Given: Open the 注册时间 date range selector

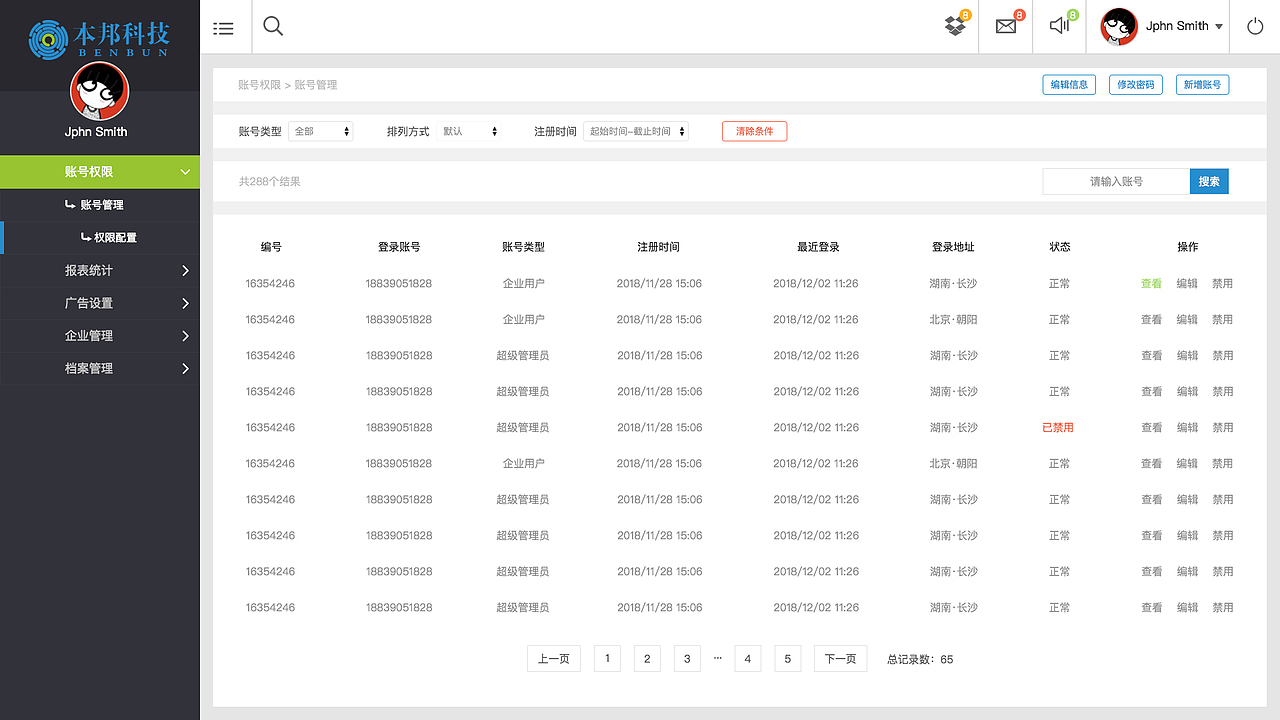Looking at the screenshot, I should tap(636, 131).
